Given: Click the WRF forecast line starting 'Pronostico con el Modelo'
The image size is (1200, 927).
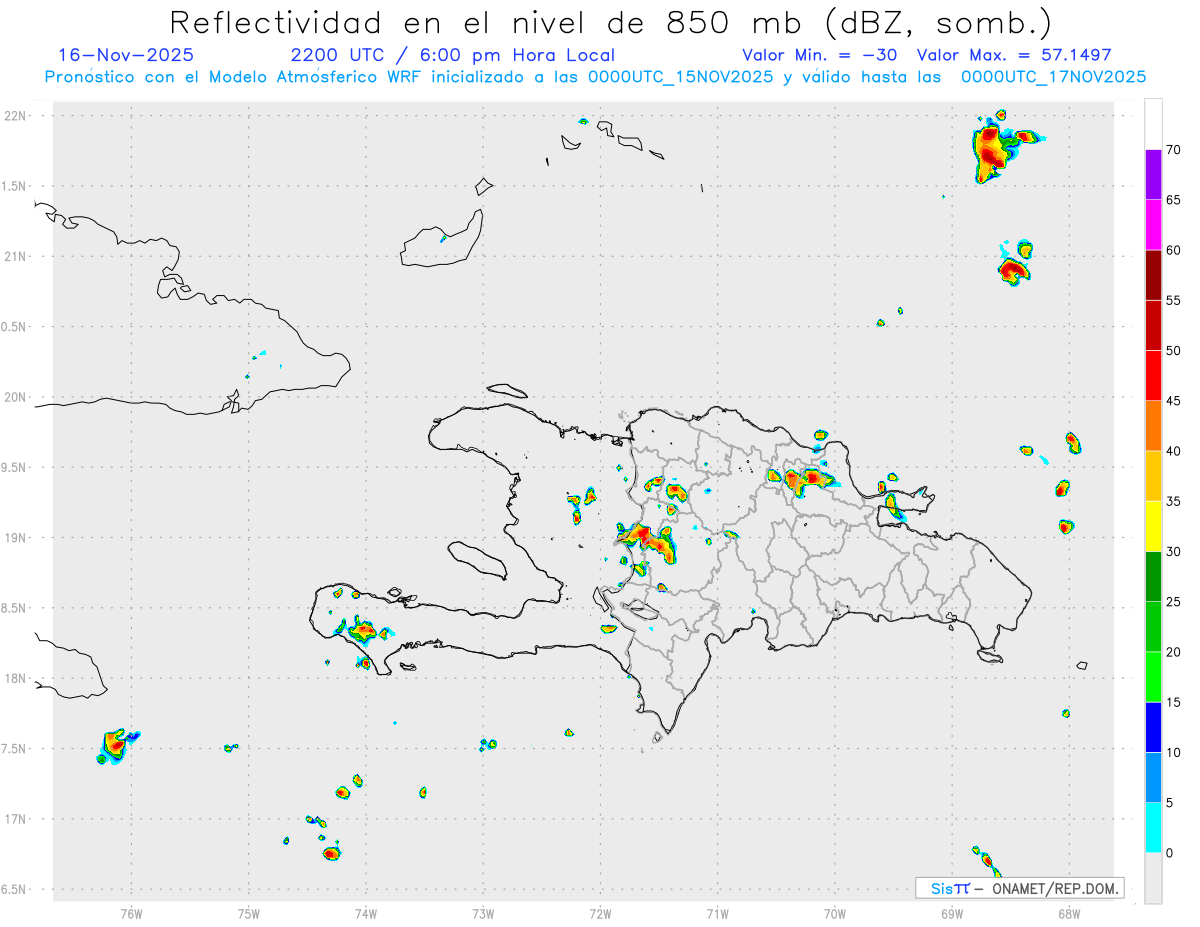Looking at the screenshot, I should 596,76.
